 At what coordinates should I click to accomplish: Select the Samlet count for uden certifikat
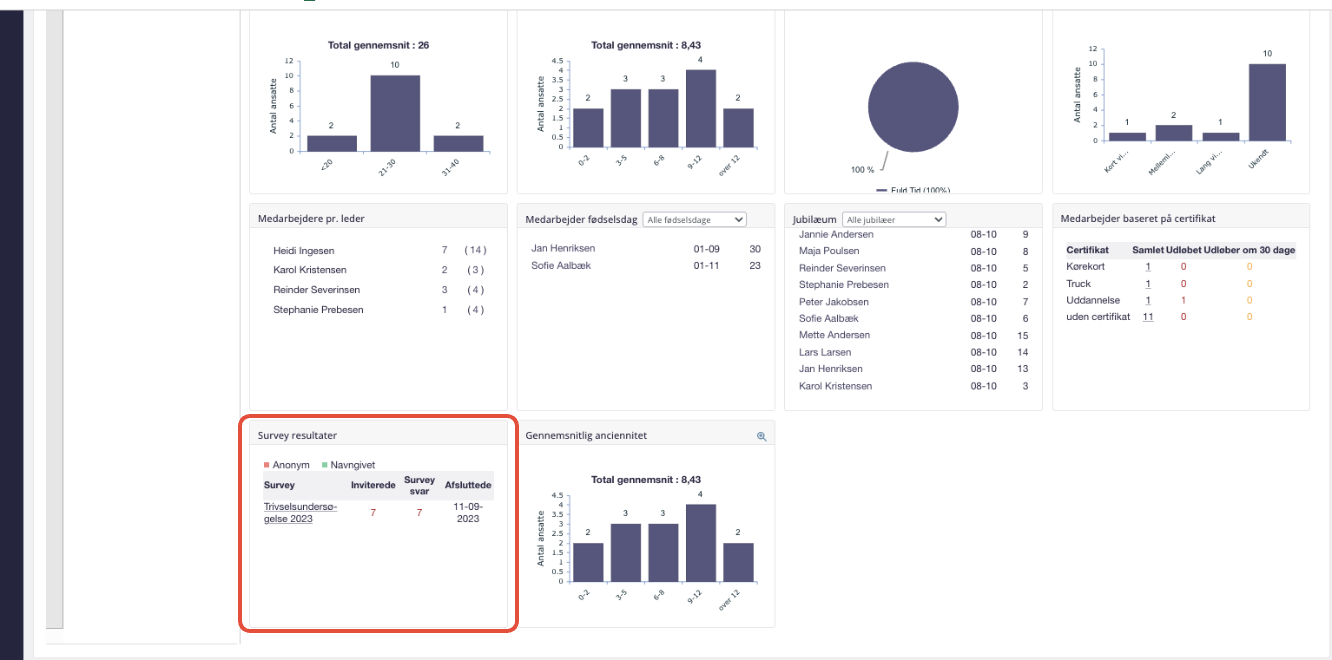pyautogui.click(x=1148, y=317)
